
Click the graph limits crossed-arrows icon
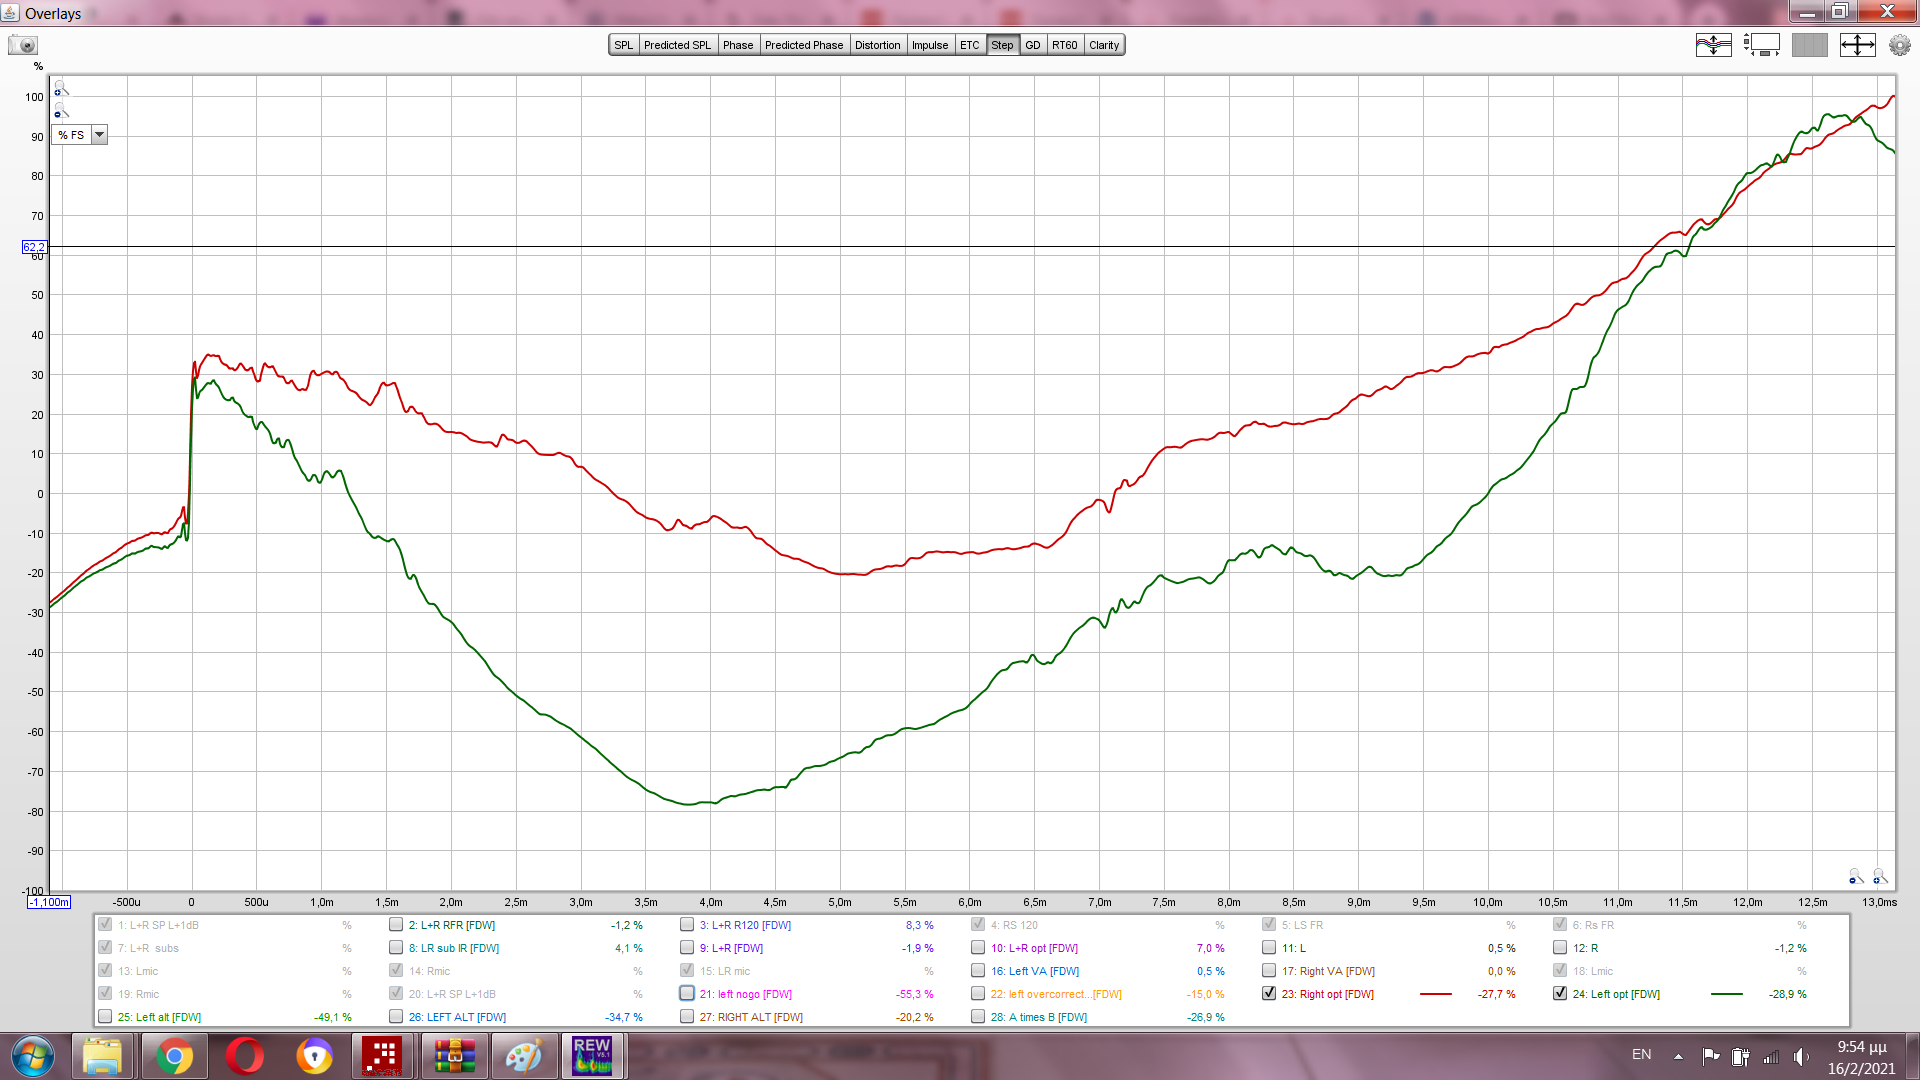pyautogui.click(x=1857, y=45)
